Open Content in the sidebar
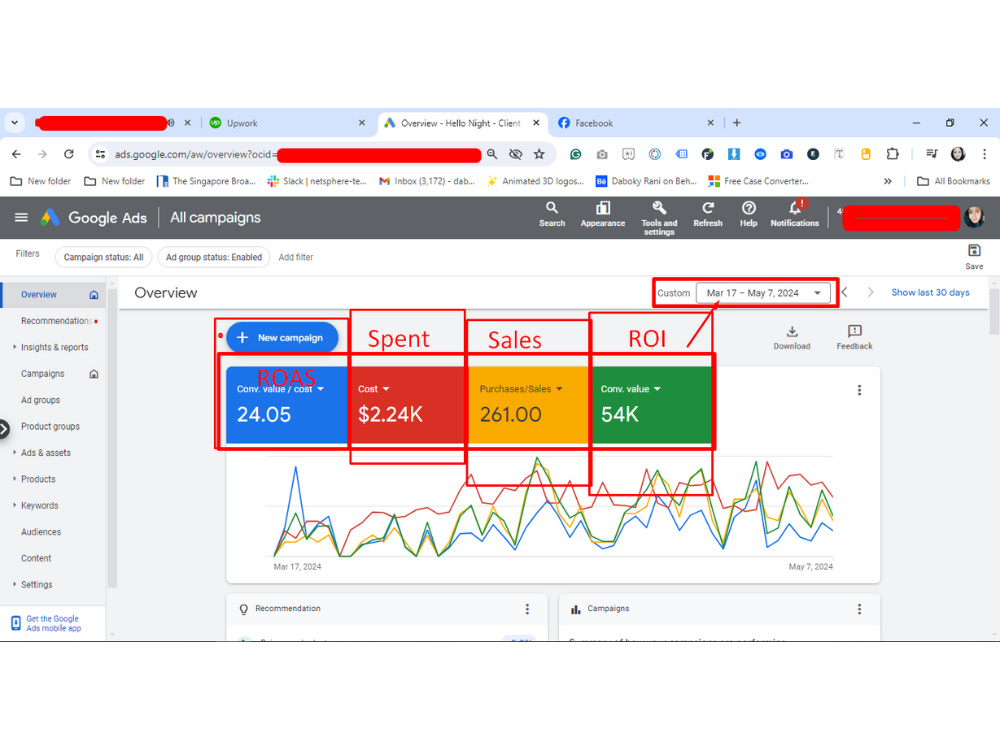1000x750 pixels. [36, 558]
